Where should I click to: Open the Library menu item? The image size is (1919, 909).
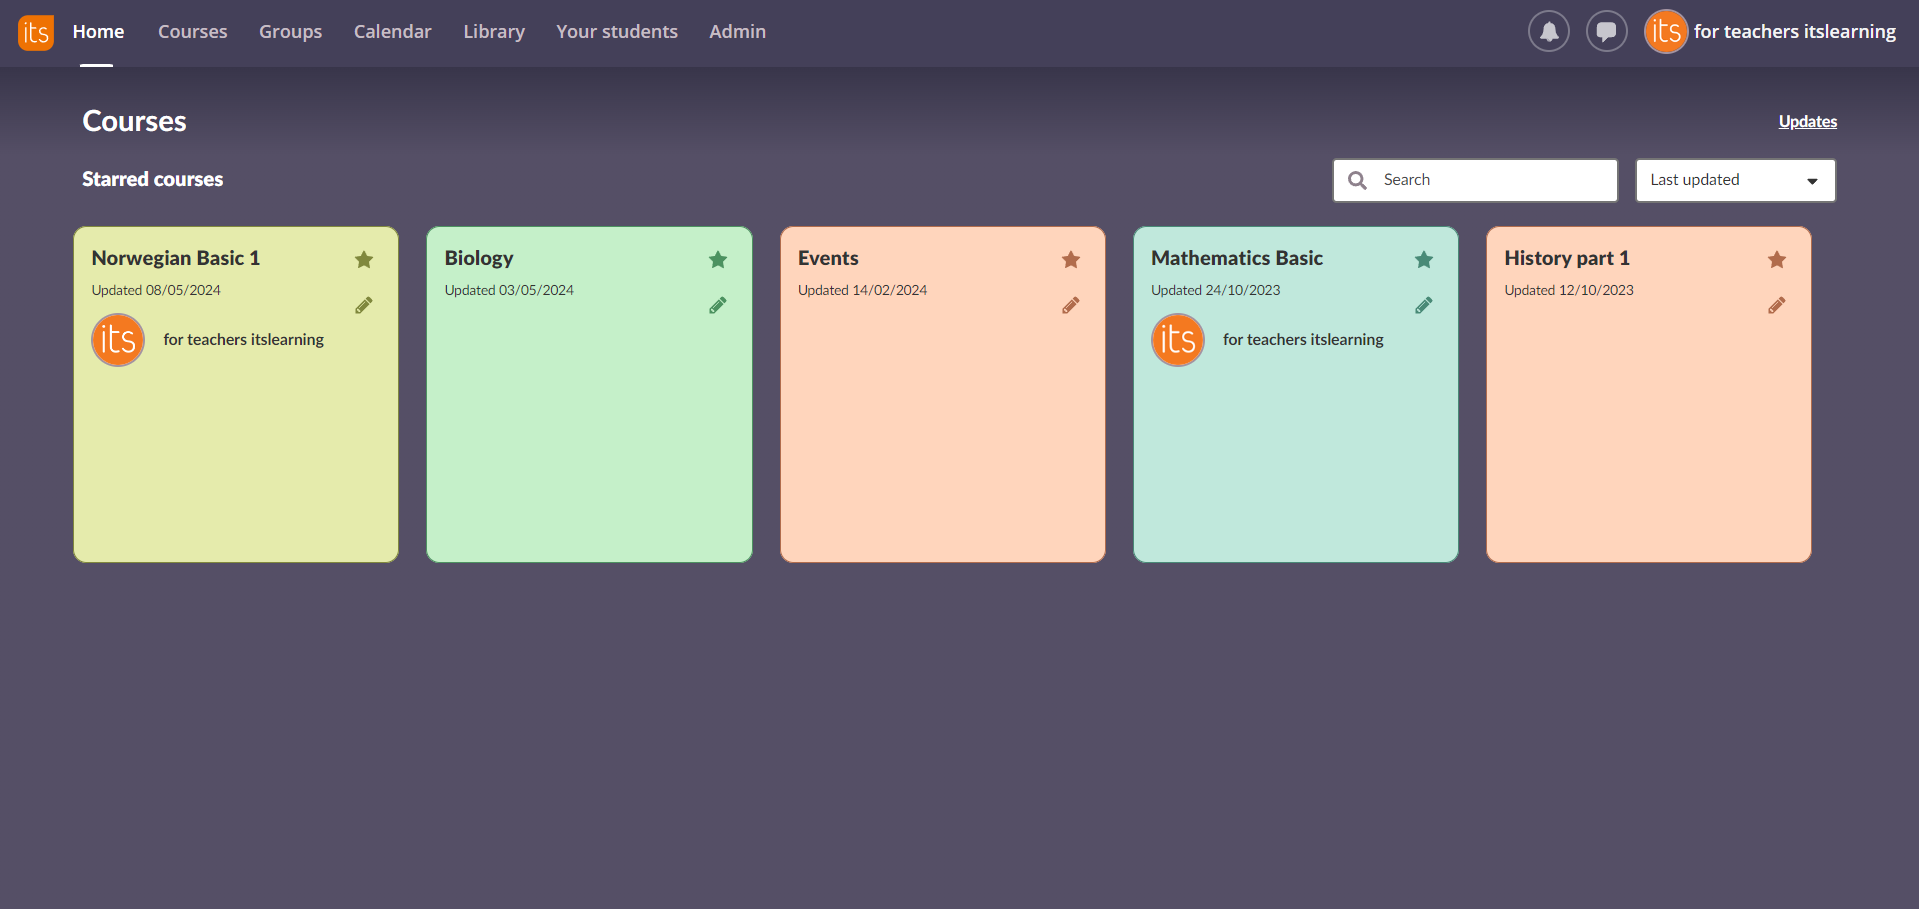click(x=493, y=32)
